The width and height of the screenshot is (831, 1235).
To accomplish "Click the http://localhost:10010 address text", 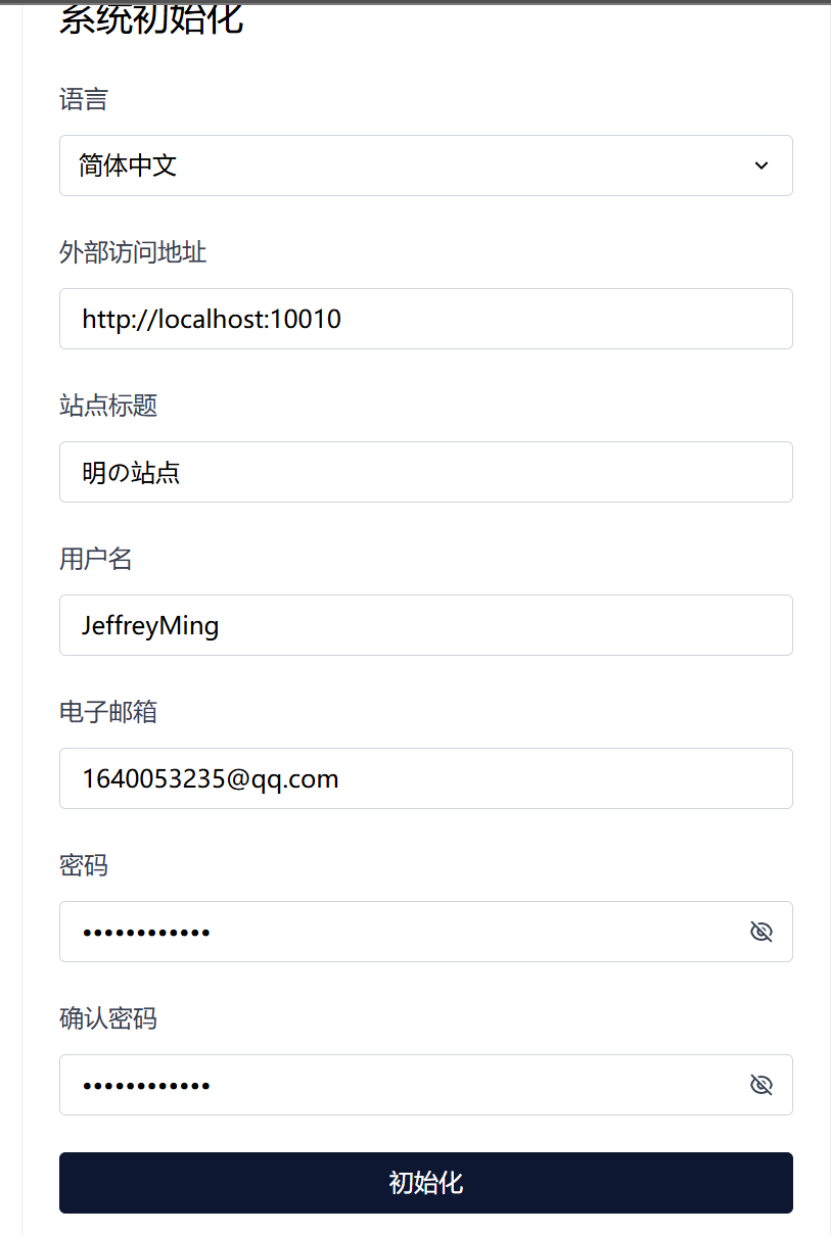I will pyautogui.click(x=212, y=319).
